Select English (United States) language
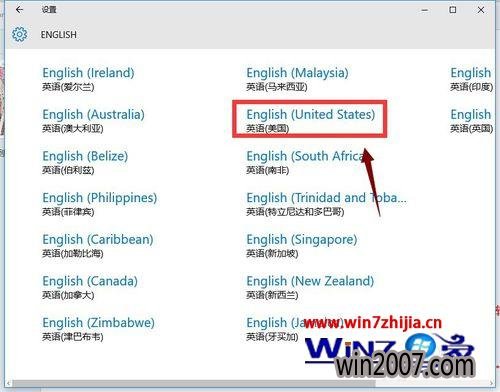Viewport: 500px width, 392px height. [310, 120]
